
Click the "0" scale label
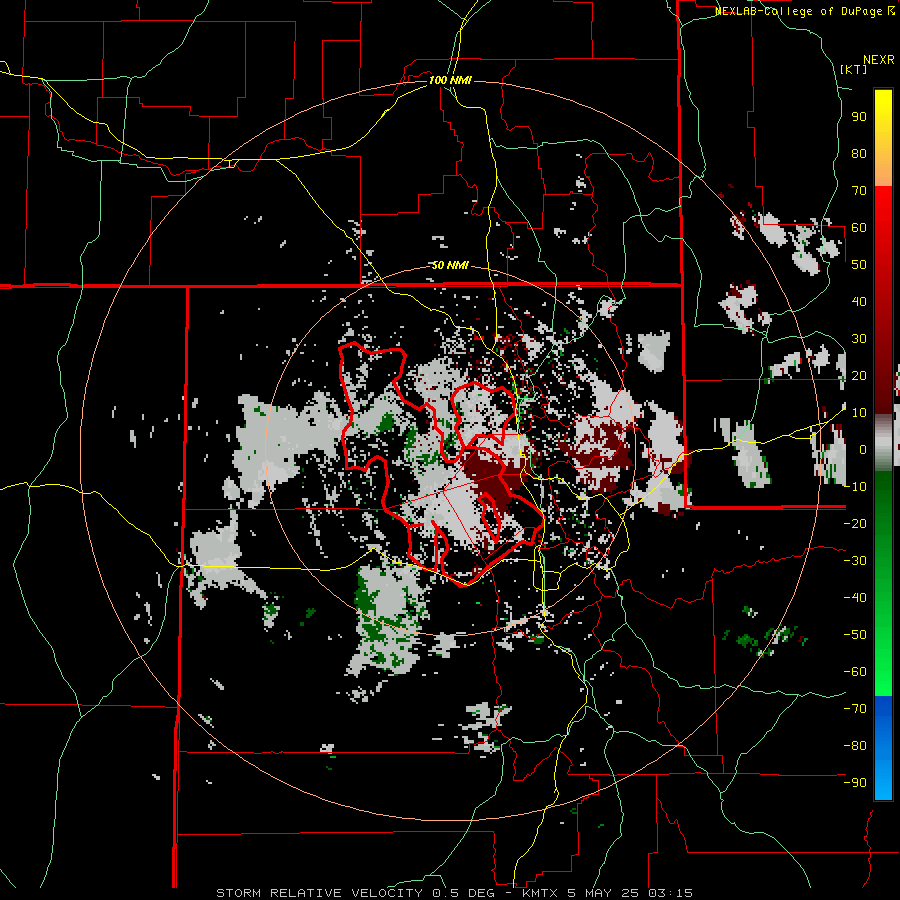[863, 449]
